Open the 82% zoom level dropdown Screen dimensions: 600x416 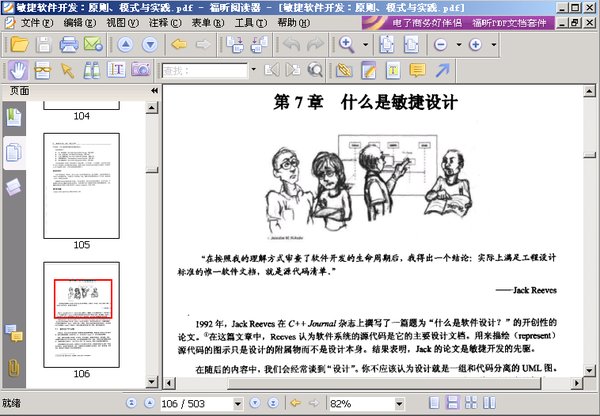399,404
